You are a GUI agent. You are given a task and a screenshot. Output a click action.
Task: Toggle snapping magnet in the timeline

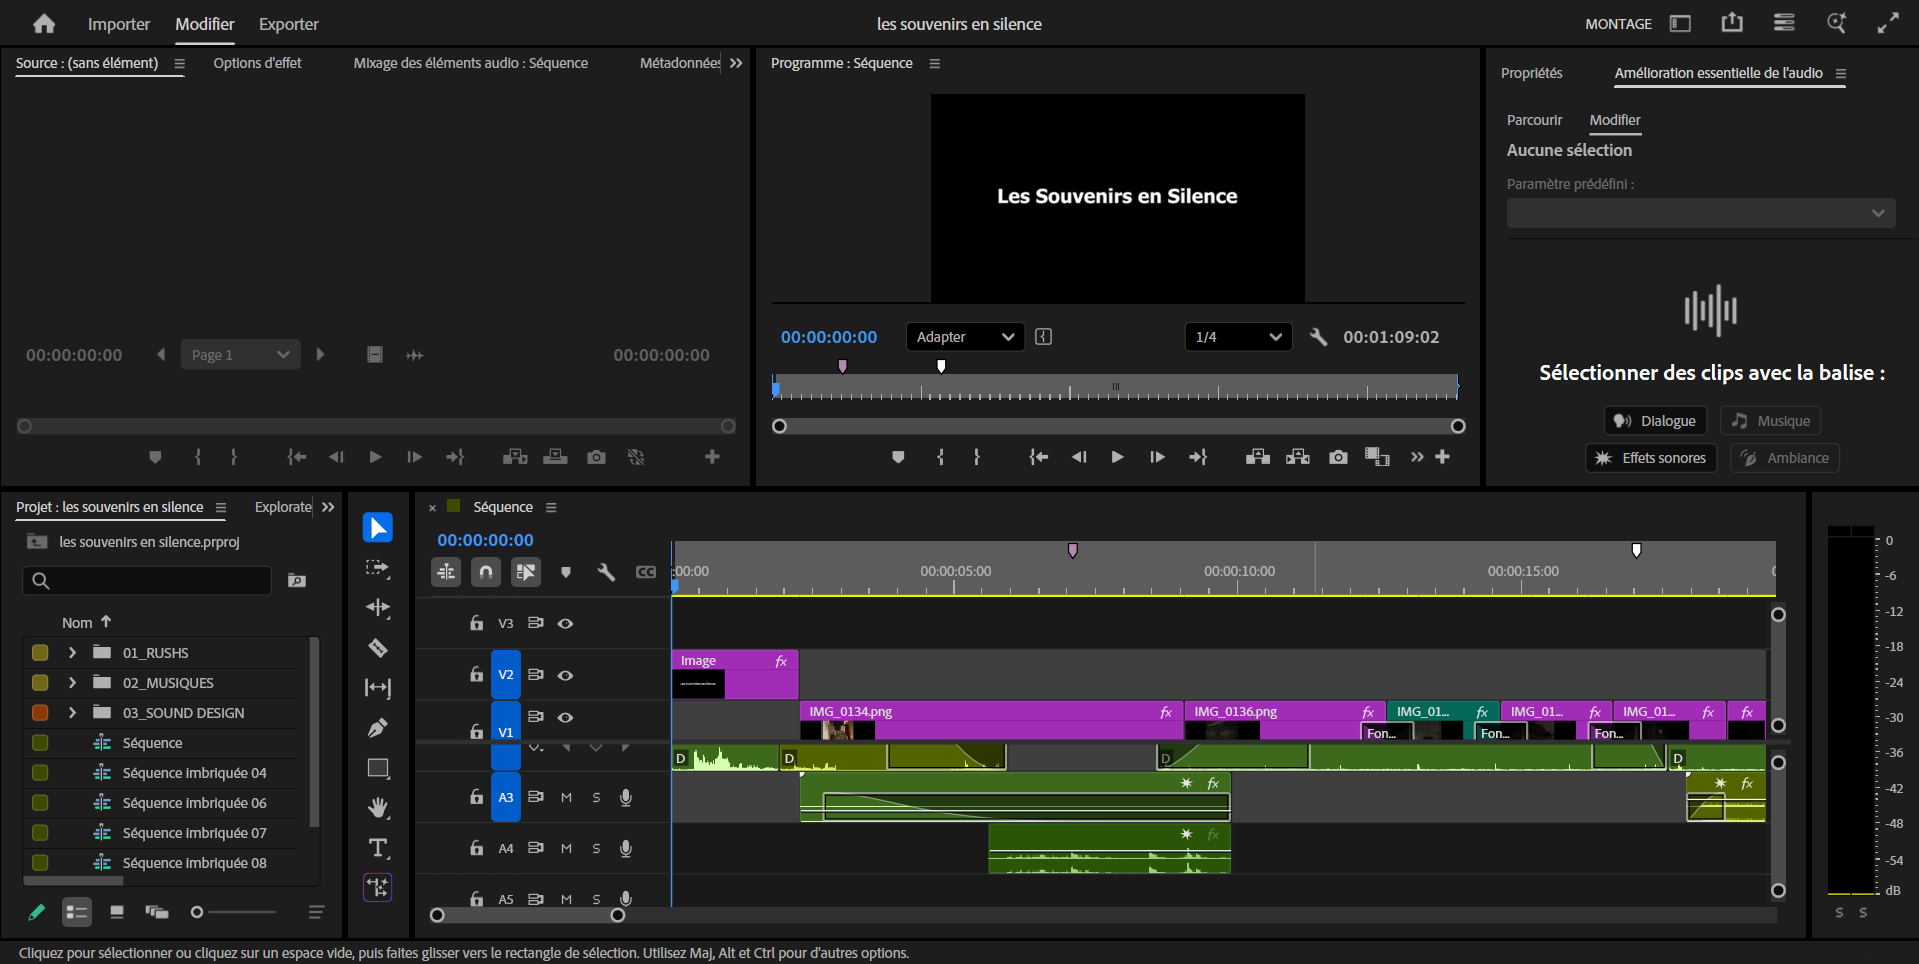coord(486,572)
